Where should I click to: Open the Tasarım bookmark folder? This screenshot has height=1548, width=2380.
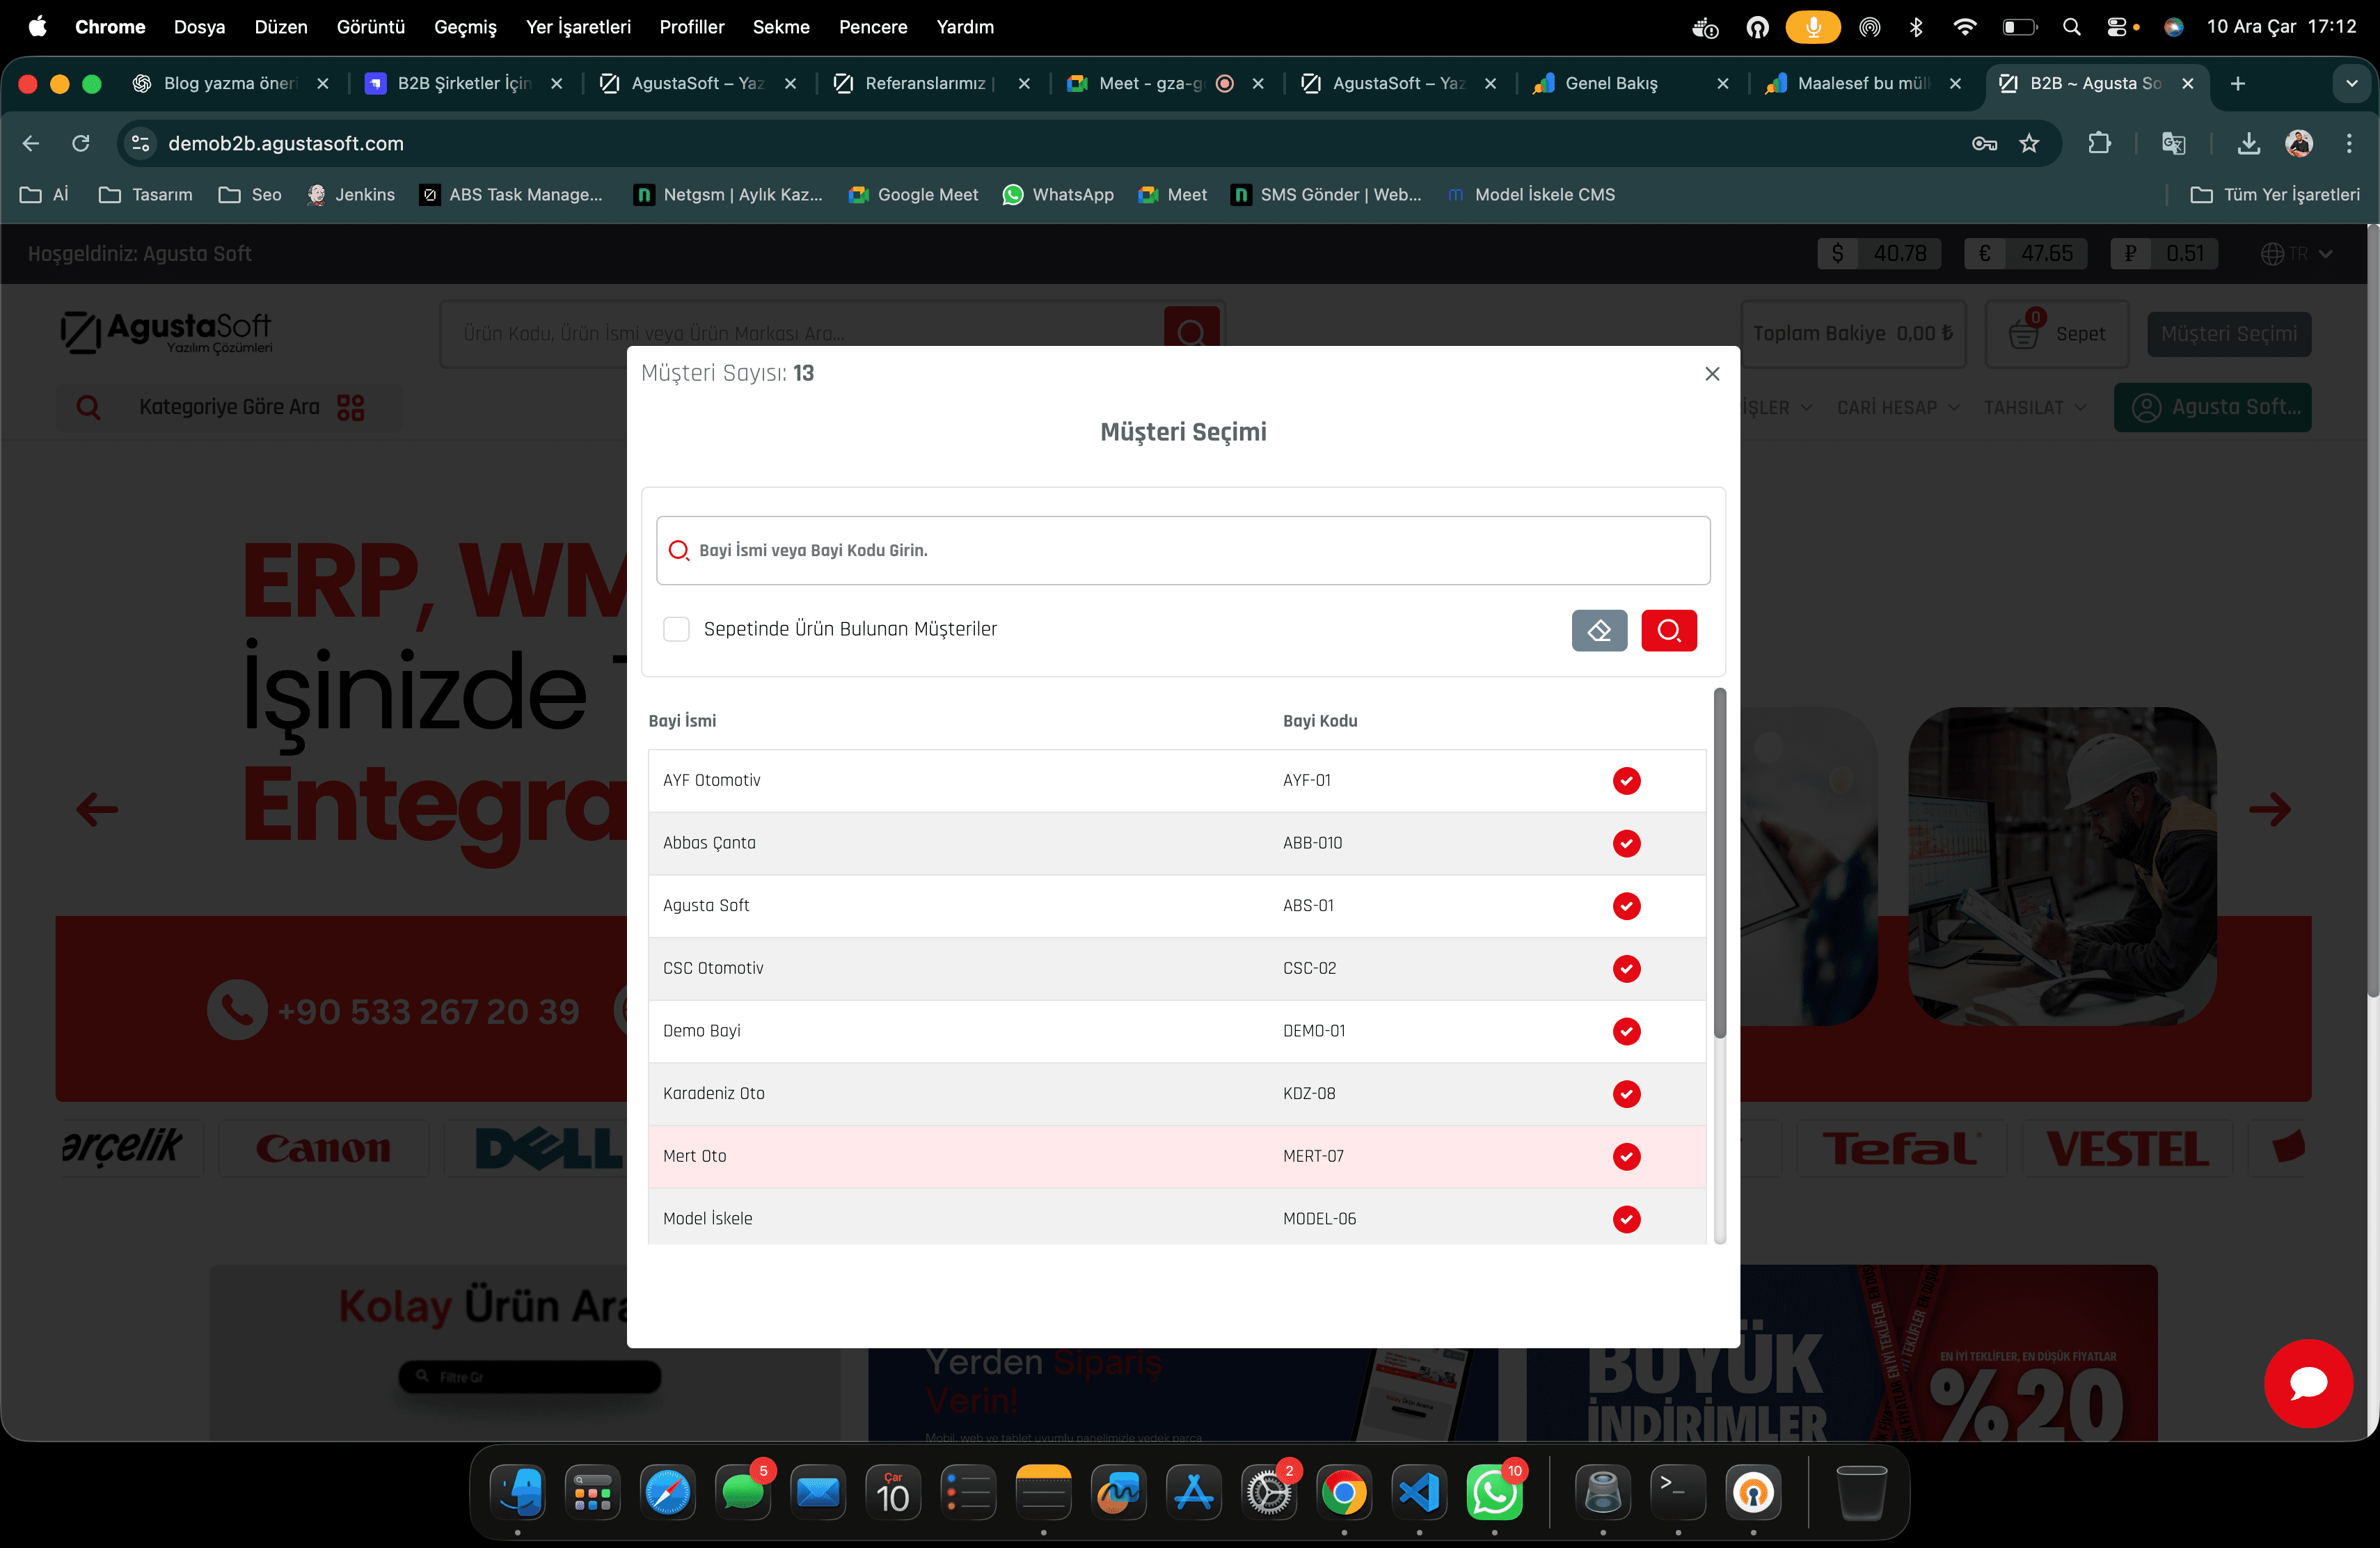click(146, 195)
